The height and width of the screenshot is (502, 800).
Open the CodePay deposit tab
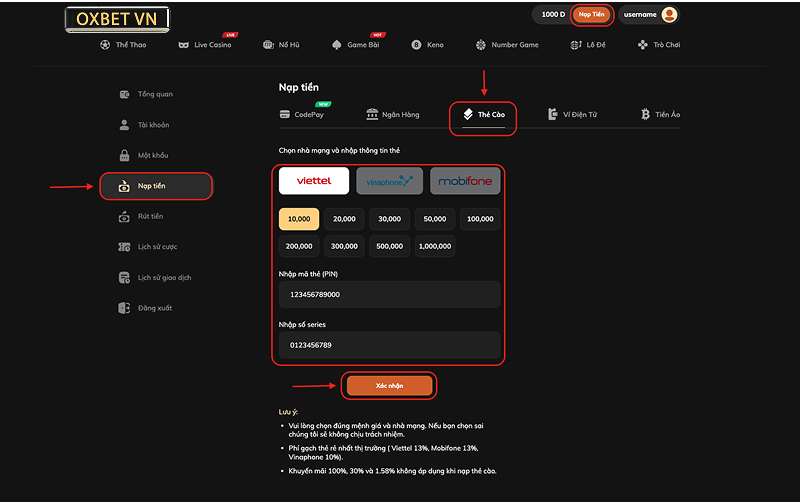coord(302,115)
